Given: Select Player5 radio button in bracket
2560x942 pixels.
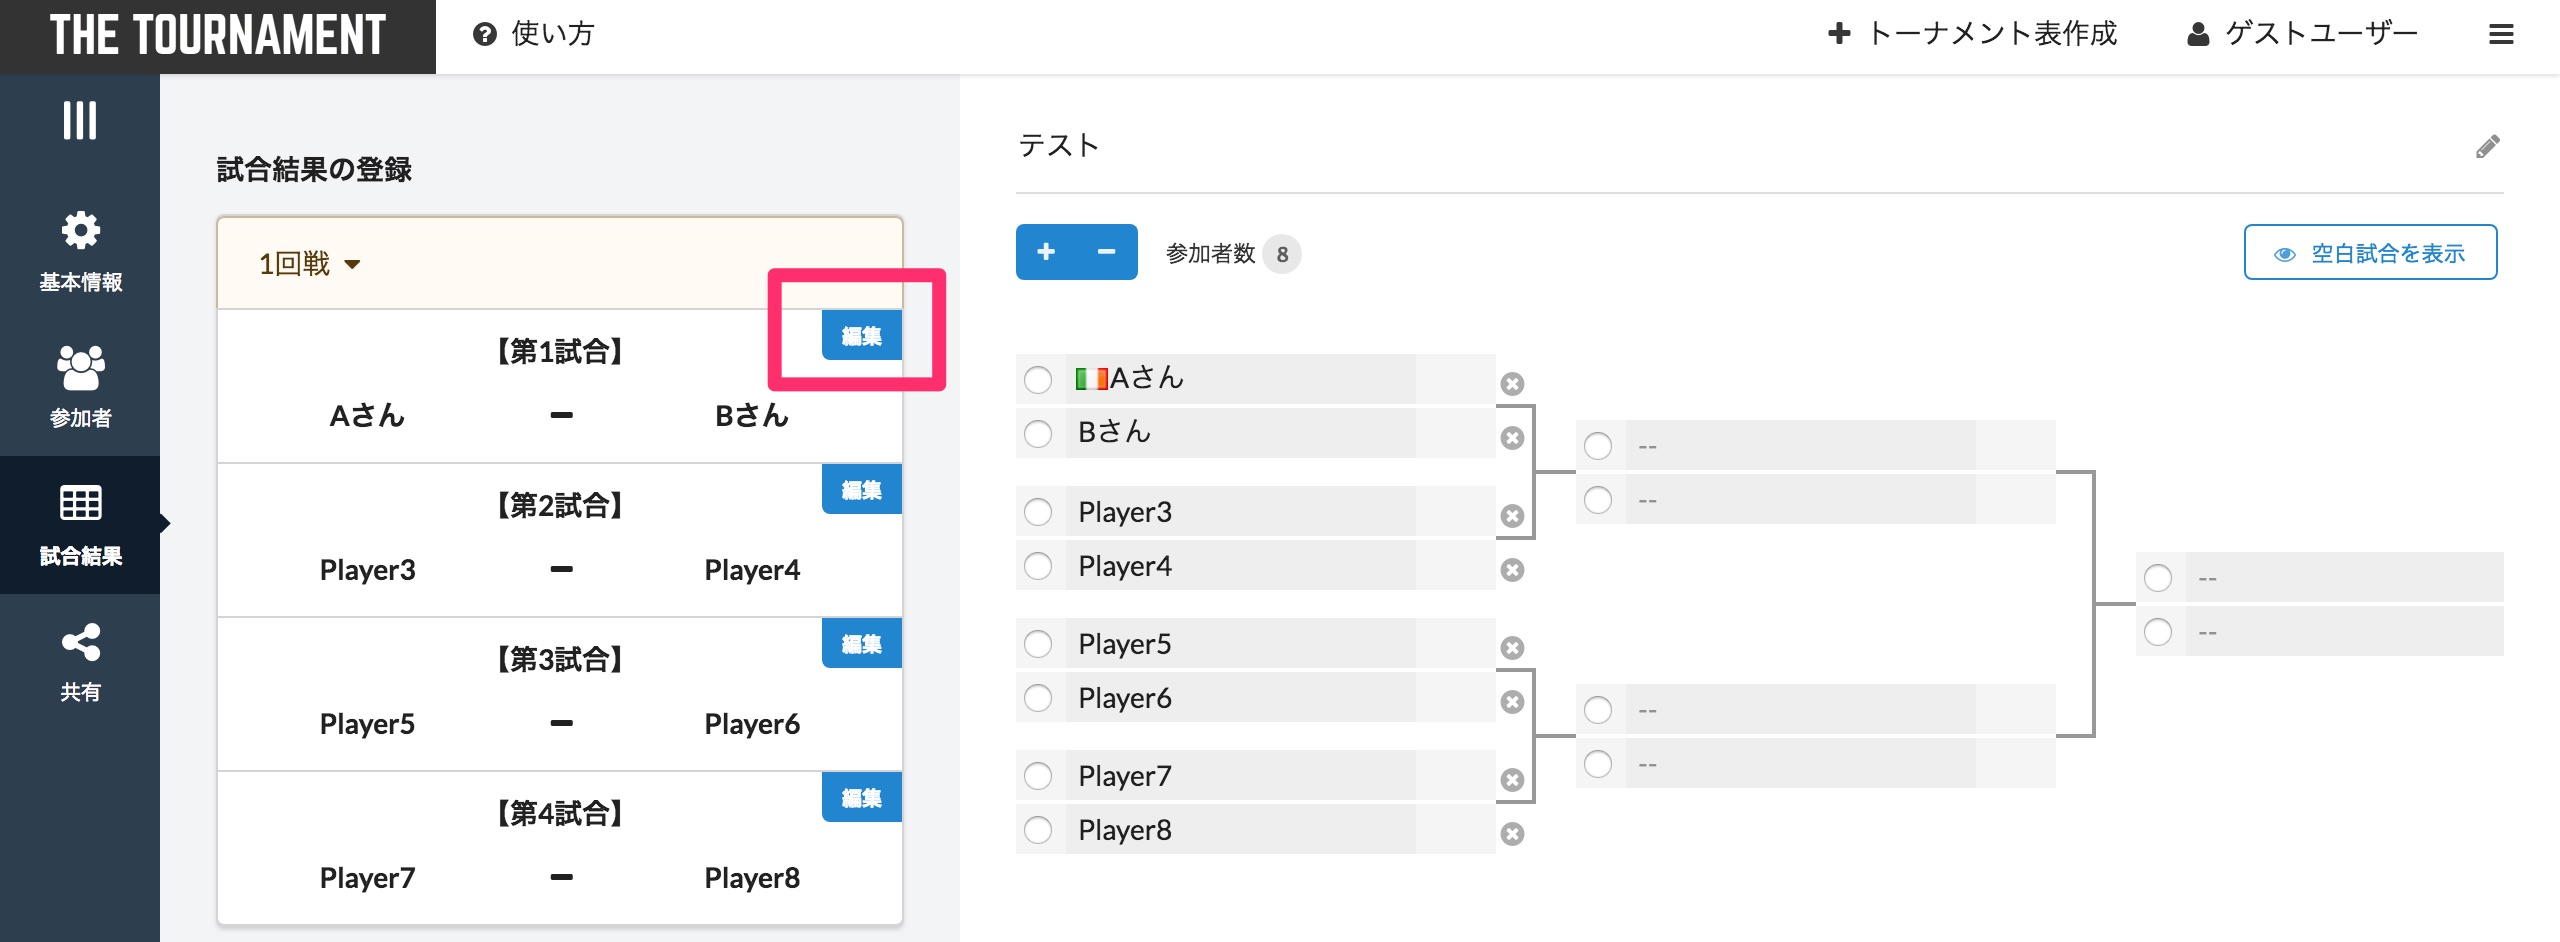Looking at the screenshot, I should 1038,645.
